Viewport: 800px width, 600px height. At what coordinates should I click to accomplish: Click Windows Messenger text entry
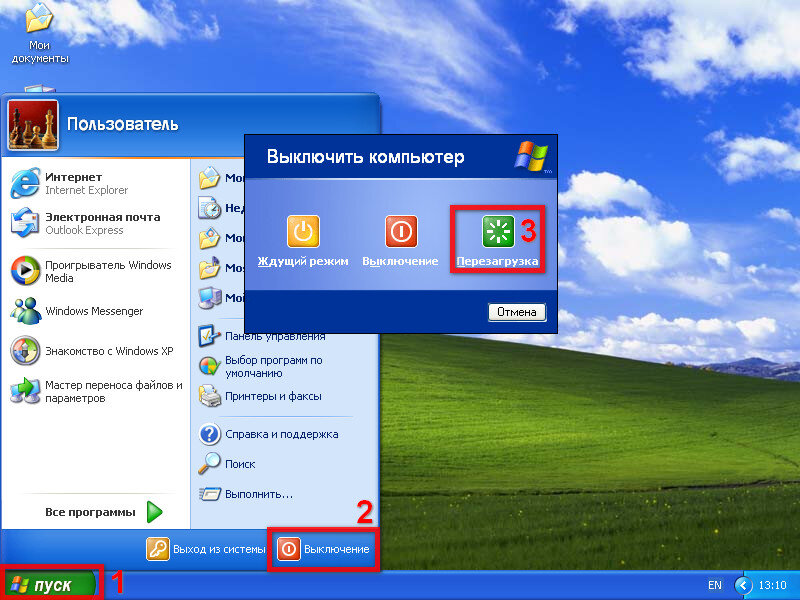coord(94,311)
